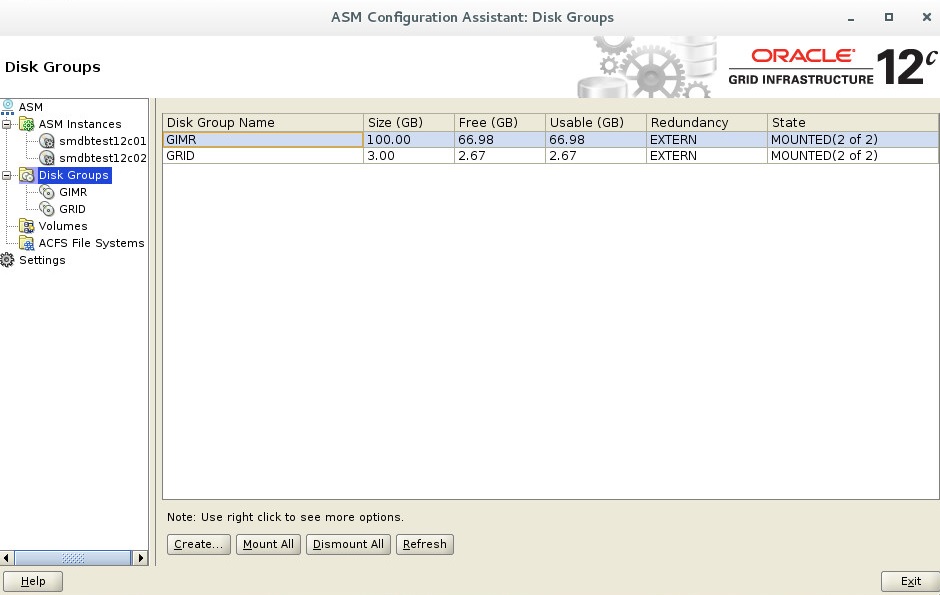
Task: Click the tree panel horizontal scrollbar thumb
Action: click(x=73, y=558)
